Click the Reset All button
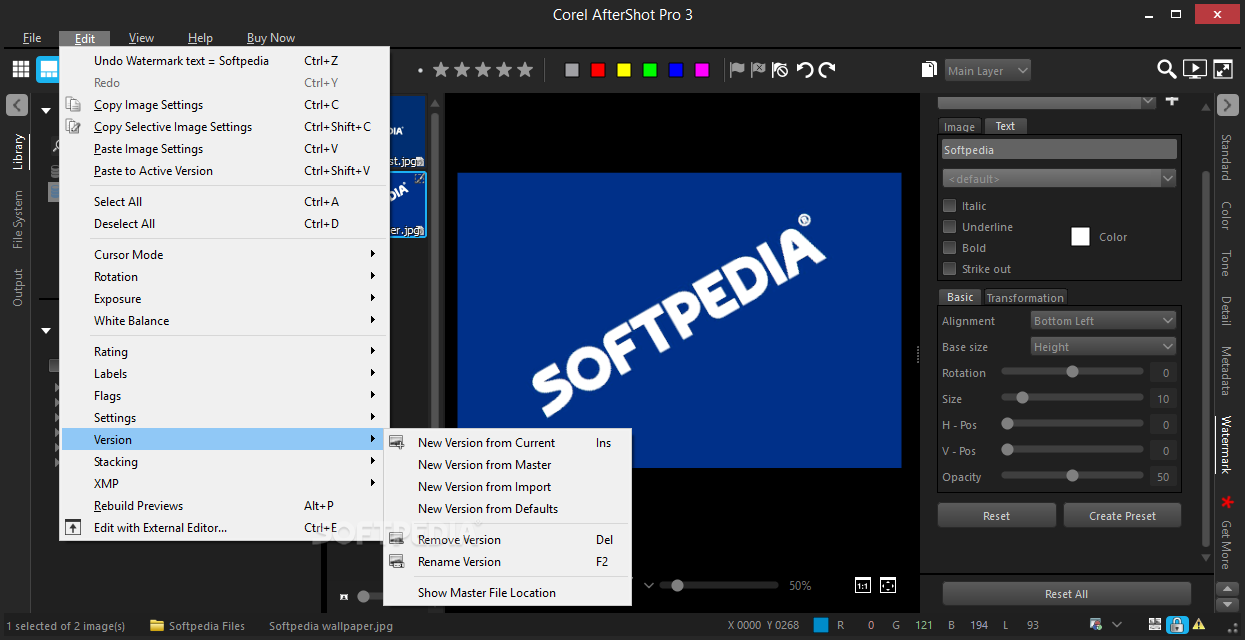The height and width of the screenshot is (640, 1245). 1066,594
